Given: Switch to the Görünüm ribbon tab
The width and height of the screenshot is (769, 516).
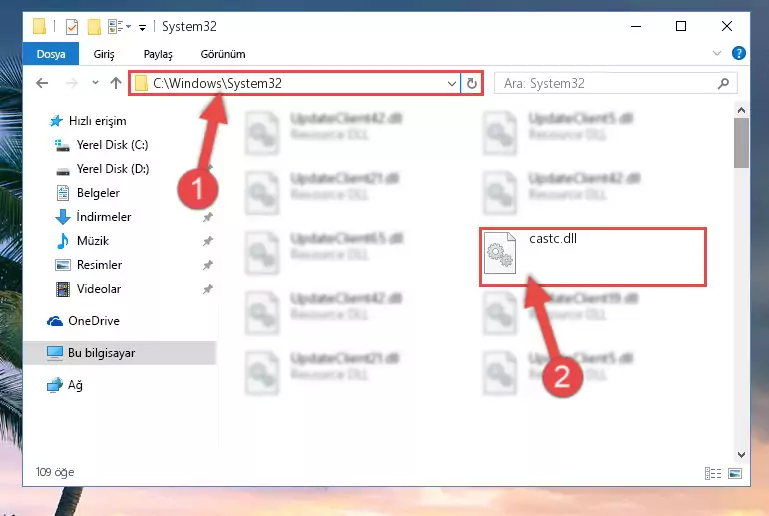Looking at the screenshot, I should point(223,54).
